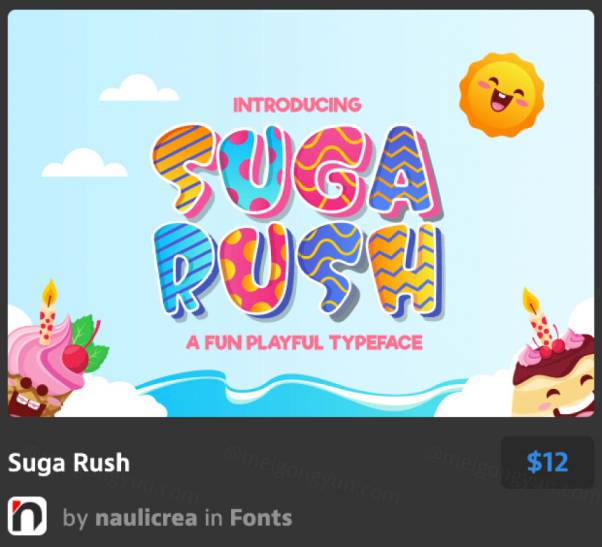Click the white cloud above INTRODUCING text

pyautogui.click(x=139, y=89)
